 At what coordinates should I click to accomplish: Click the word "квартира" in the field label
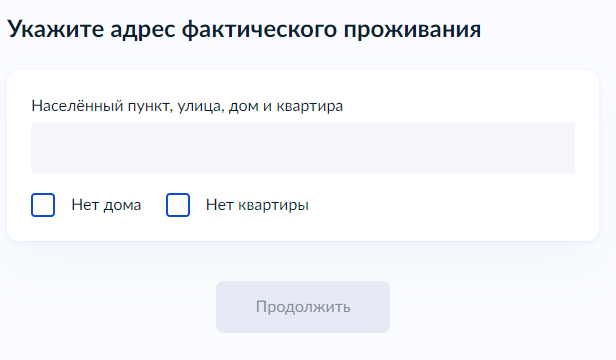click(310, 107)
